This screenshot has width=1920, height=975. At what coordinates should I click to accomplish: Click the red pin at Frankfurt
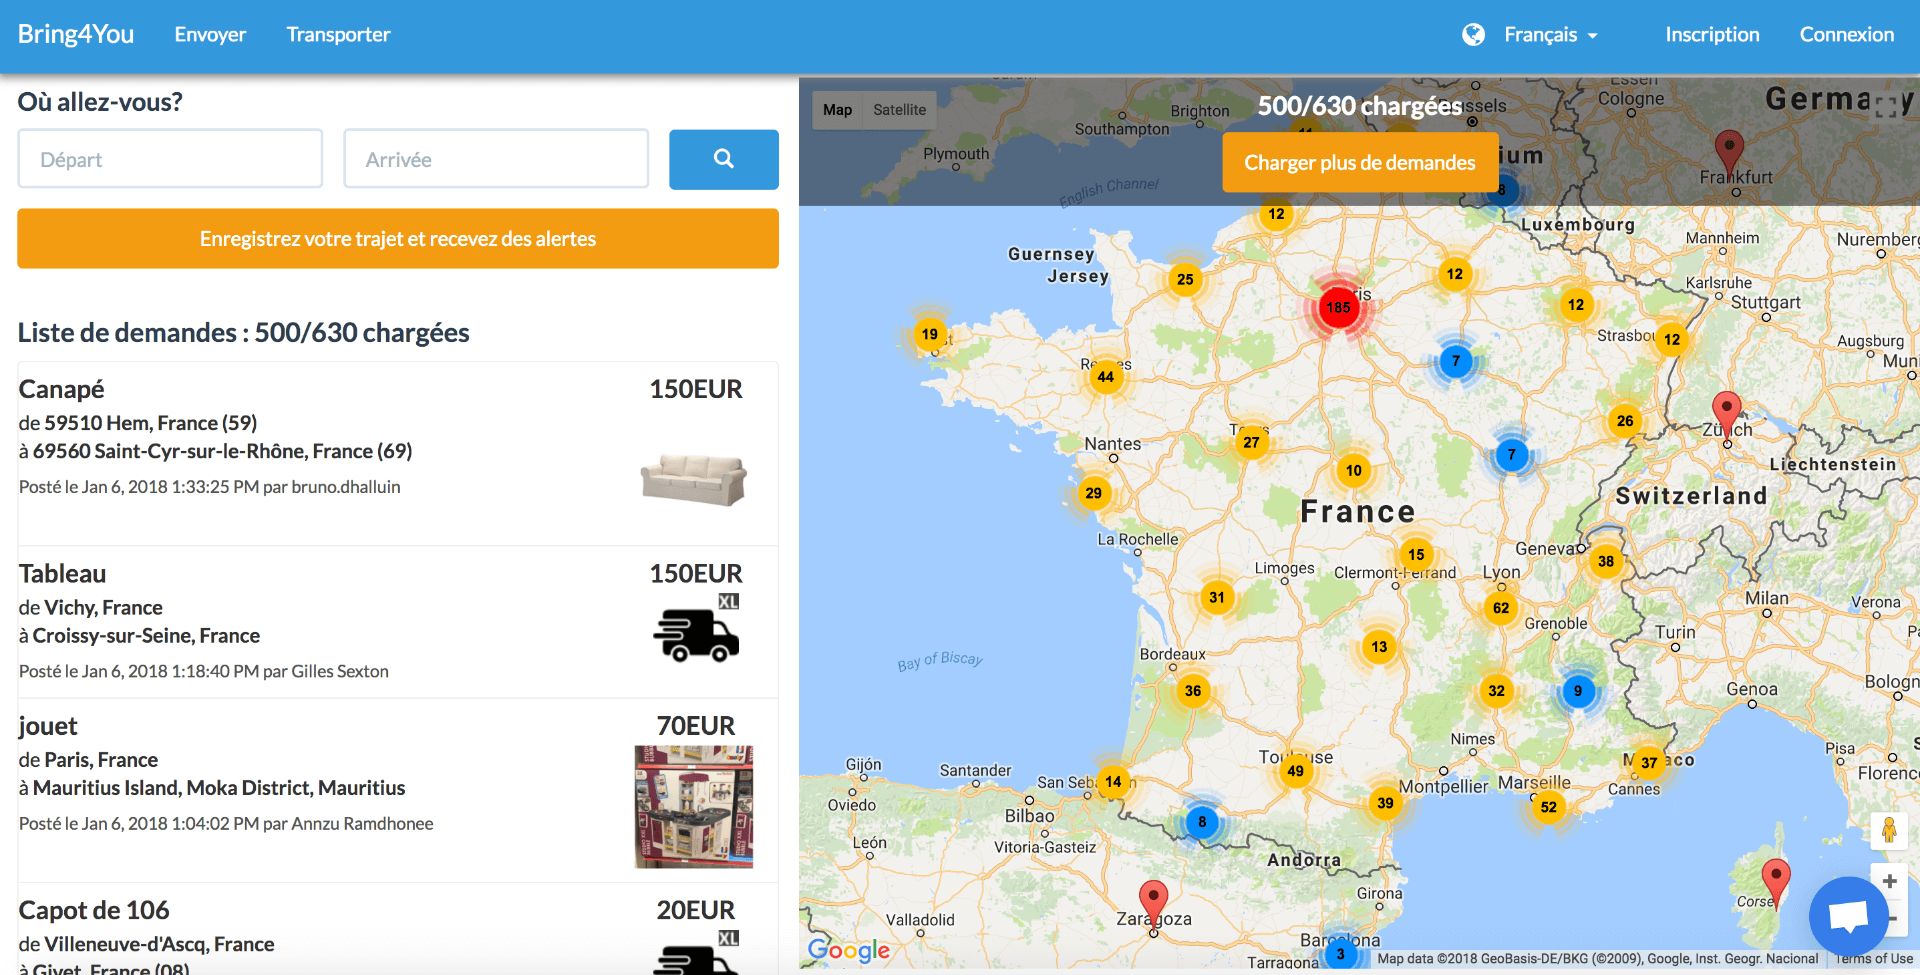[x=1729, y=155]
